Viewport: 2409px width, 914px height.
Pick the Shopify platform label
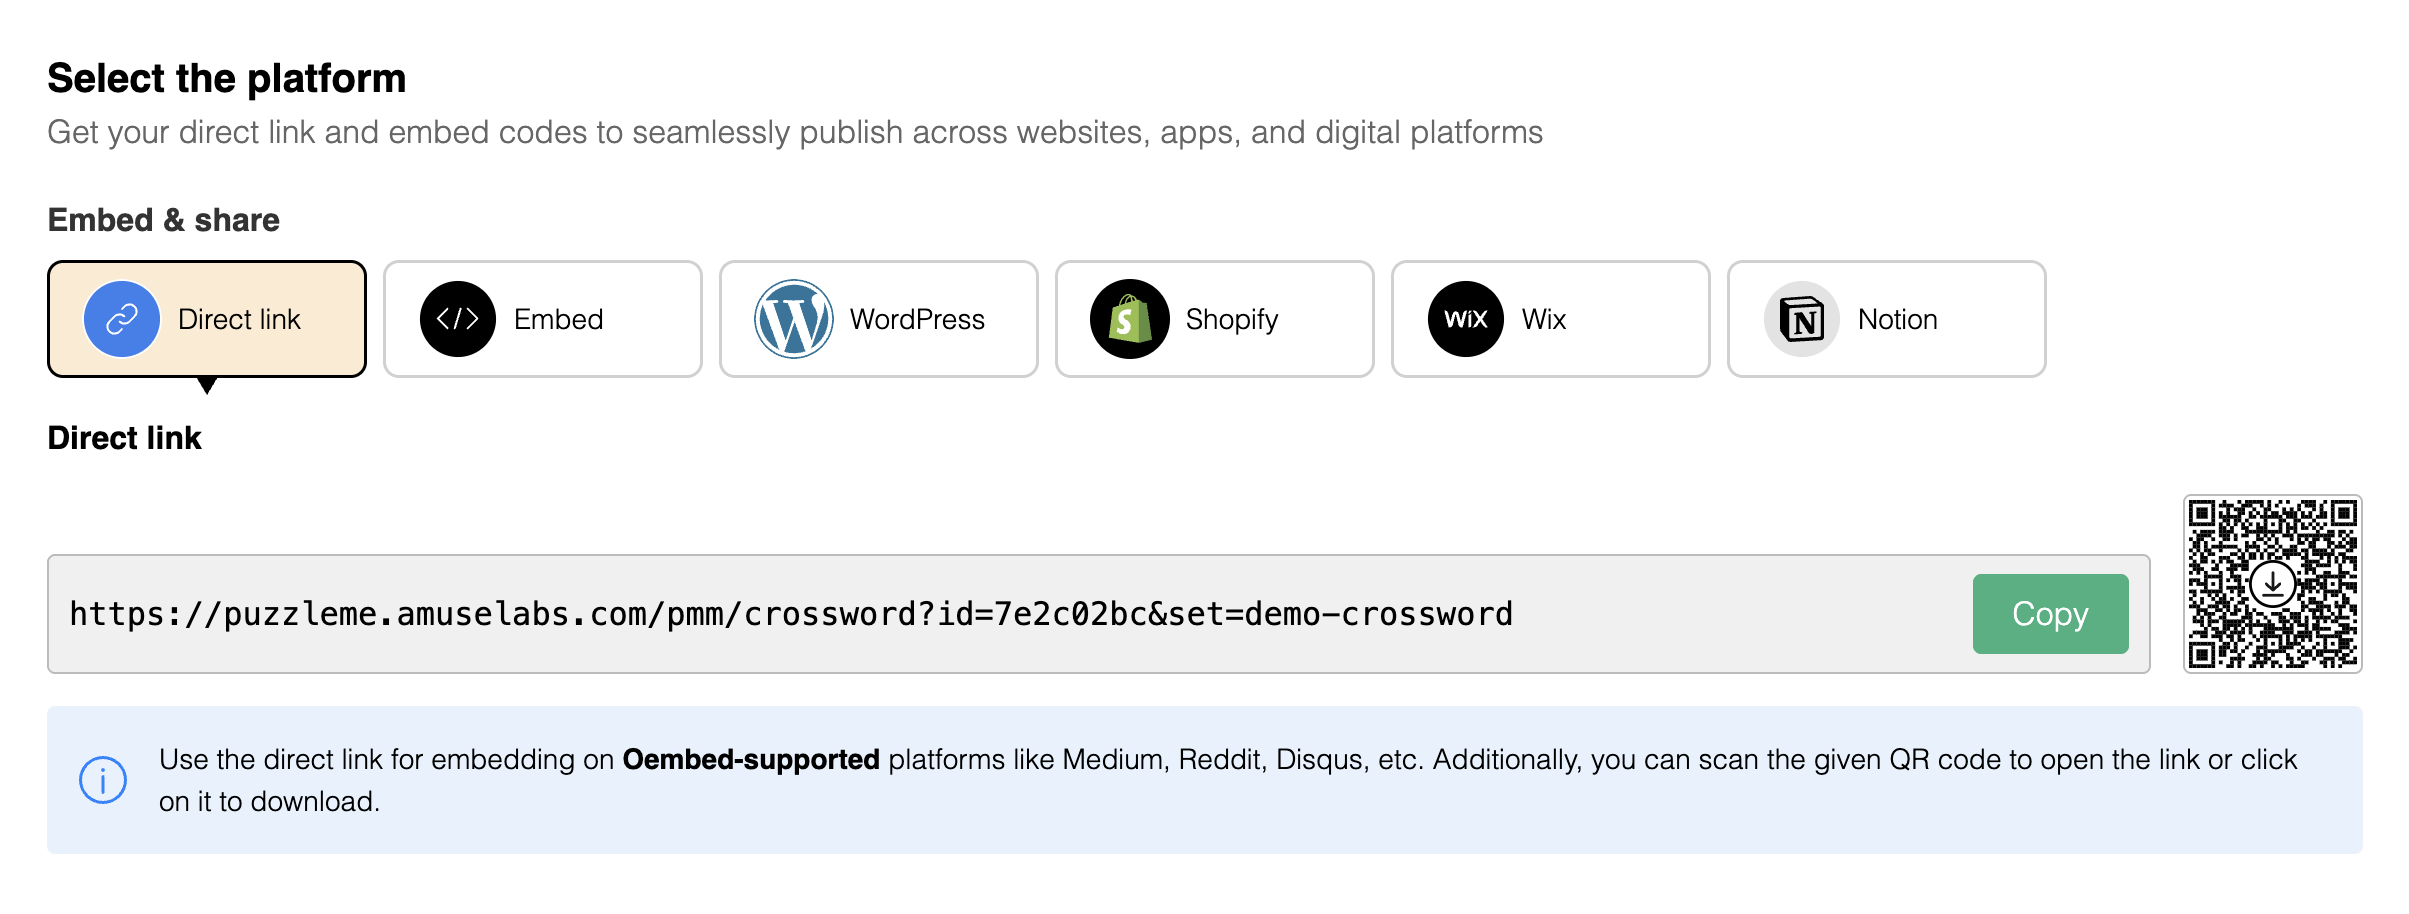coord(1232,320)
